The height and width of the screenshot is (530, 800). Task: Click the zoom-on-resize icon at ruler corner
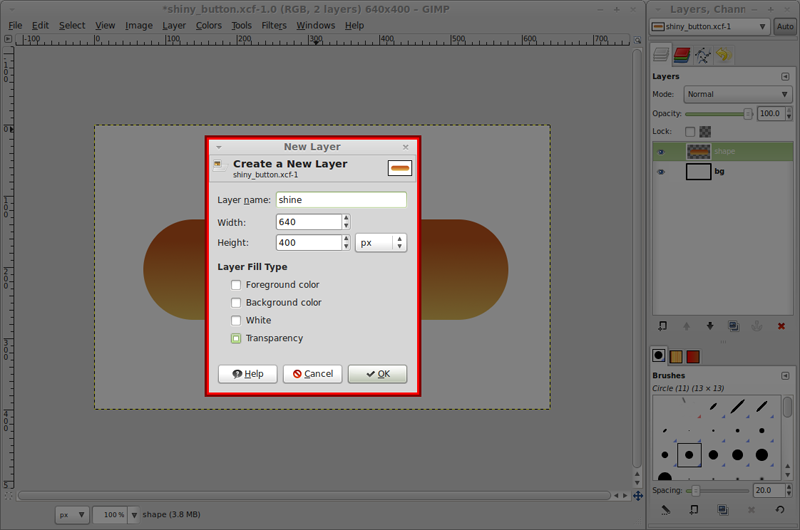(x=637, y=39)
